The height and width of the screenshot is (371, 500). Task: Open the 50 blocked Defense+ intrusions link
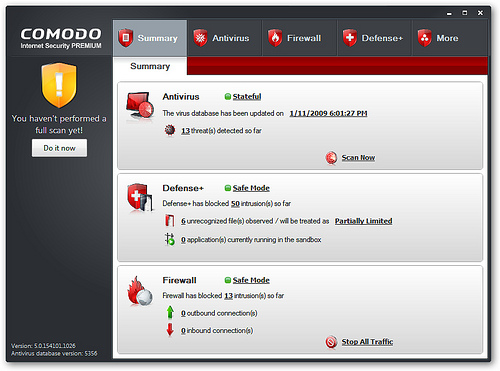tap(235, 204)
